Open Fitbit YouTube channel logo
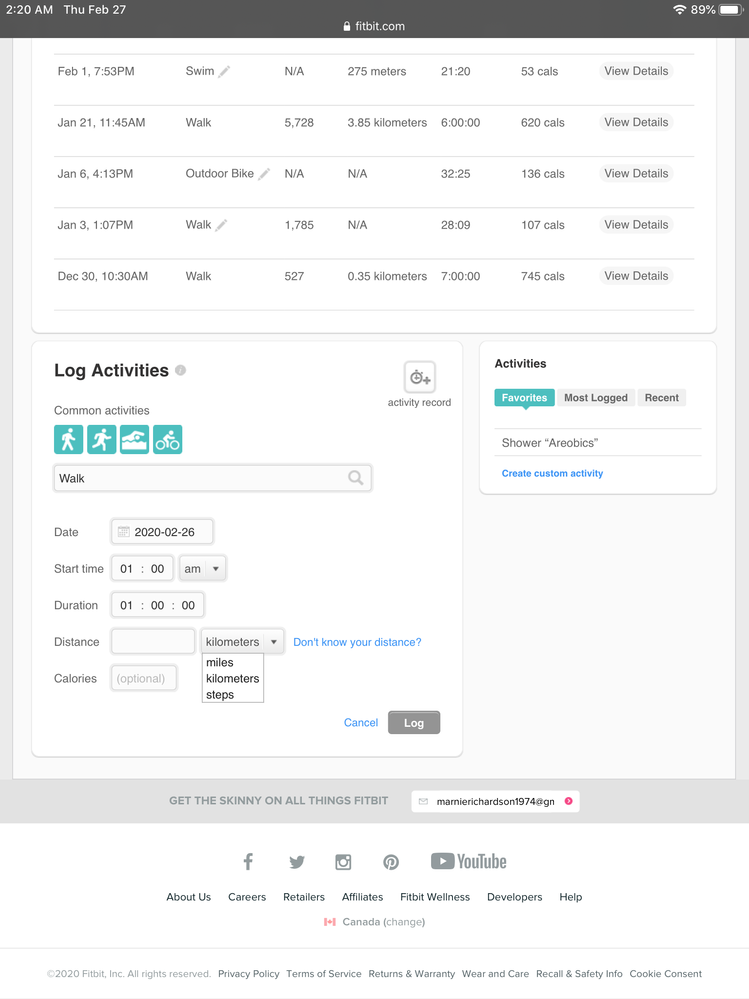 tap(469, 861)
